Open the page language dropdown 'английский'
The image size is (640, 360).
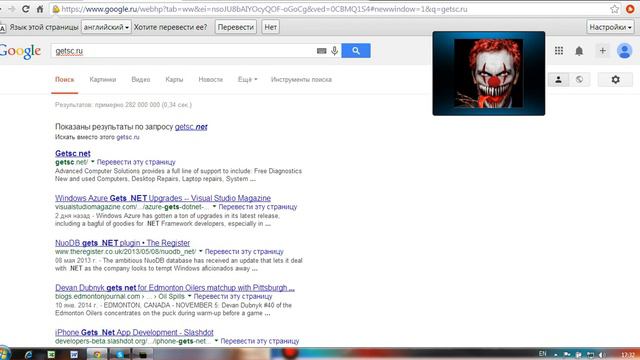pyautogui.click(x=106, y=27)
